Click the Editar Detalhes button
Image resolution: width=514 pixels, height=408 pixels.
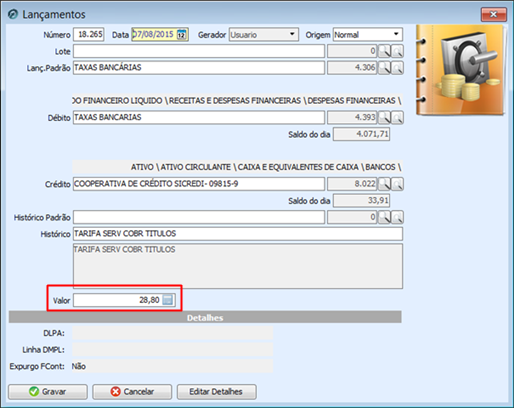[216, 392]
